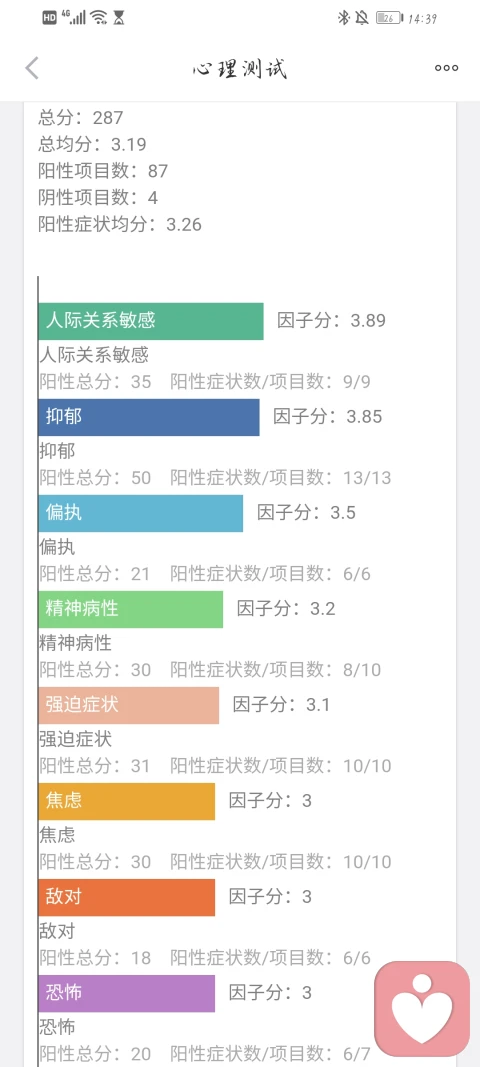This screenshot has height=1067, width=480.
Task: Tap the muted bell notification icon
Action: coord(362,18)
